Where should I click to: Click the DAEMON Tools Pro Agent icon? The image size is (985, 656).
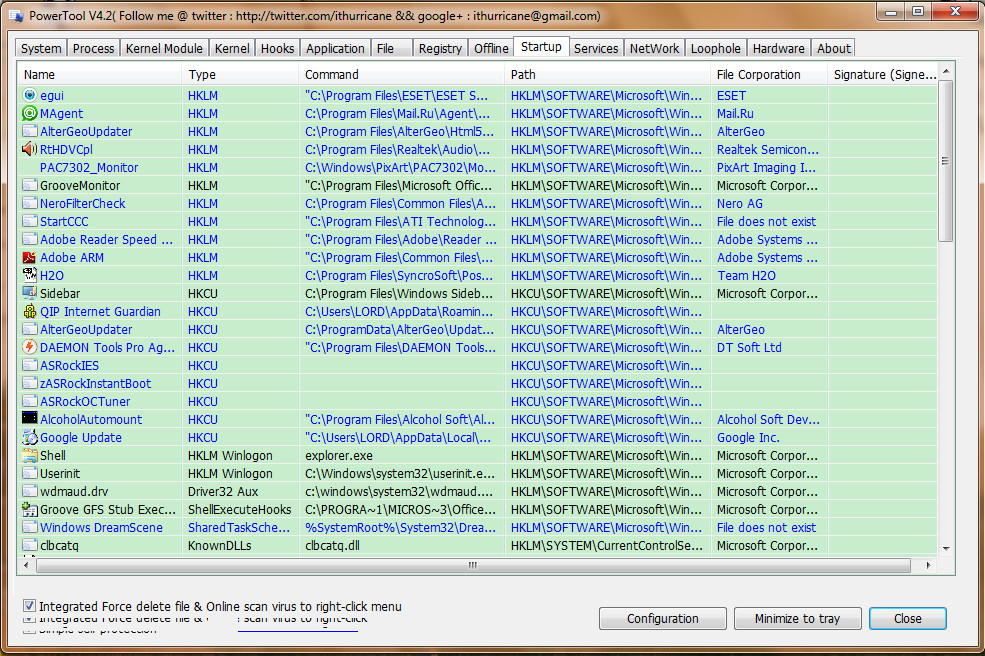30,347
